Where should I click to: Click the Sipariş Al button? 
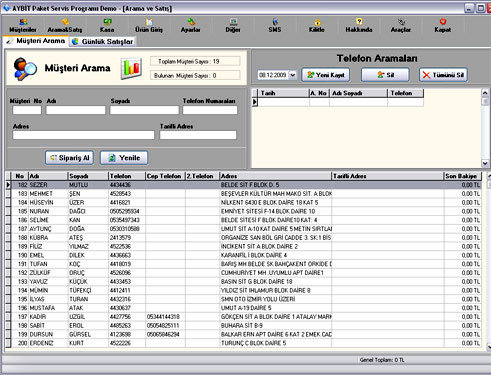pos(69,158)
